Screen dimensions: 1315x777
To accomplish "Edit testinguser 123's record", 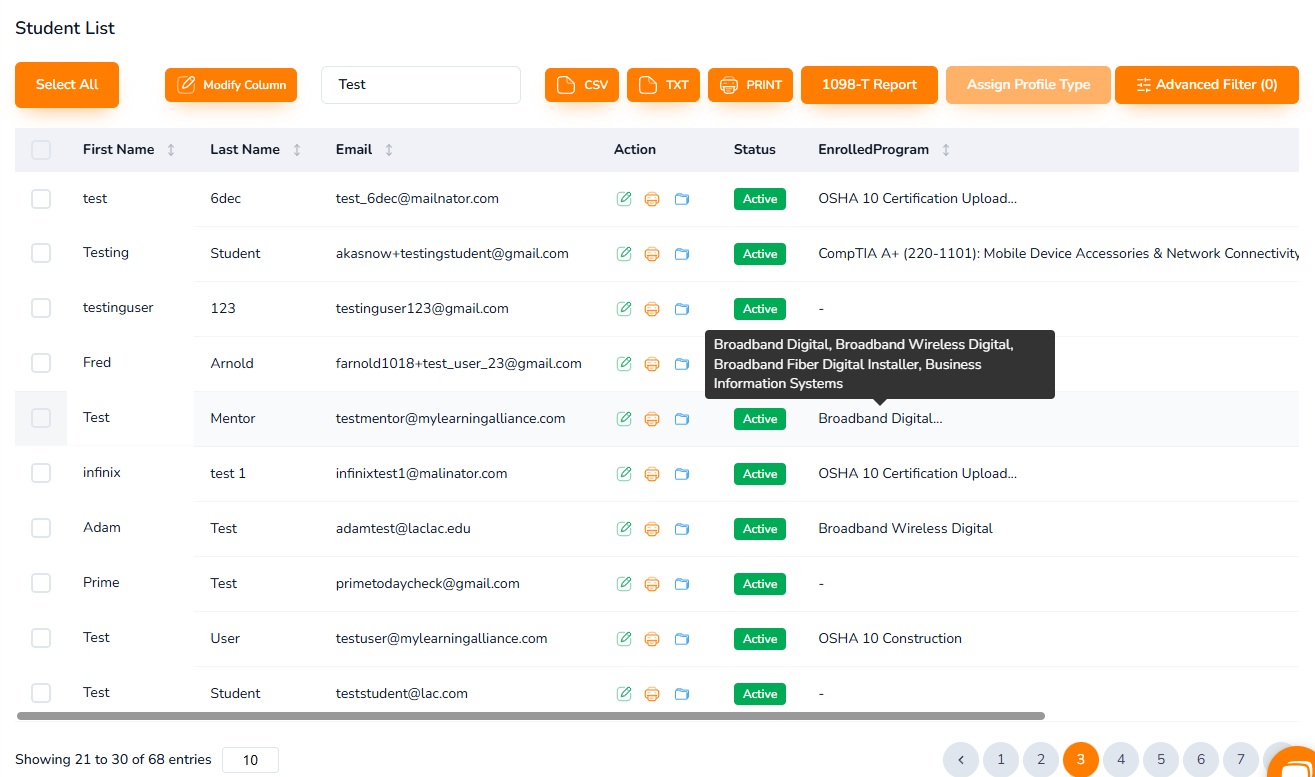I will tap(623, 308).
